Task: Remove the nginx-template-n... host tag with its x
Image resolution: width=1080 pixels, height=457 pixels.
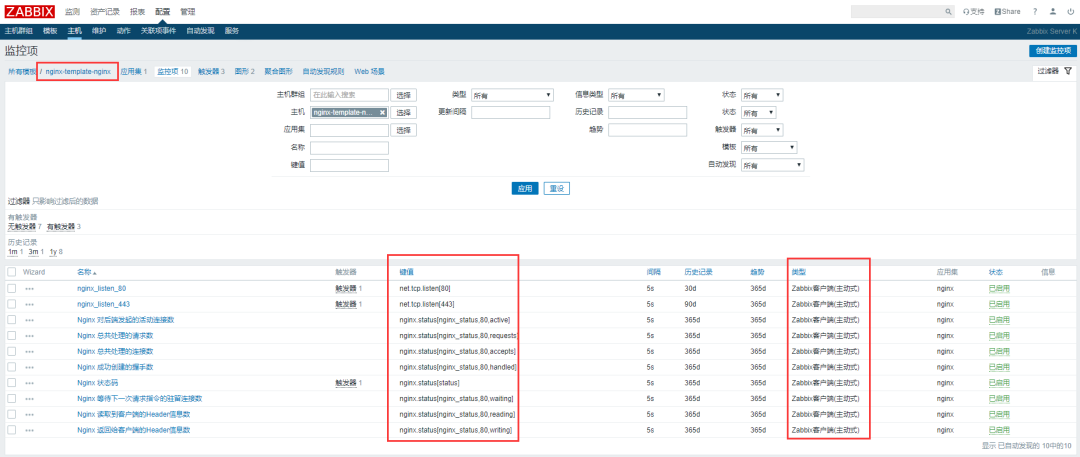Action: pyautogui.click(x=382, y=112)
